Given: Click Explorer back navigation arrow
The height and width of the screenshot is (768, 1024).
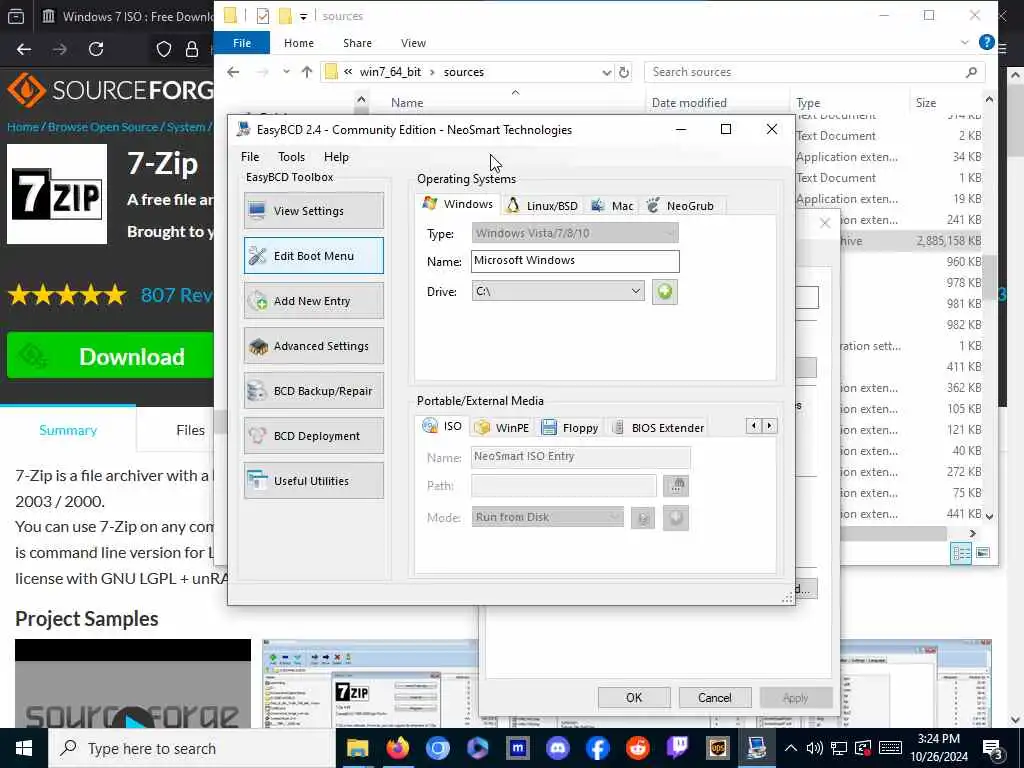Looking at the screenshot, I should [233, 72].
